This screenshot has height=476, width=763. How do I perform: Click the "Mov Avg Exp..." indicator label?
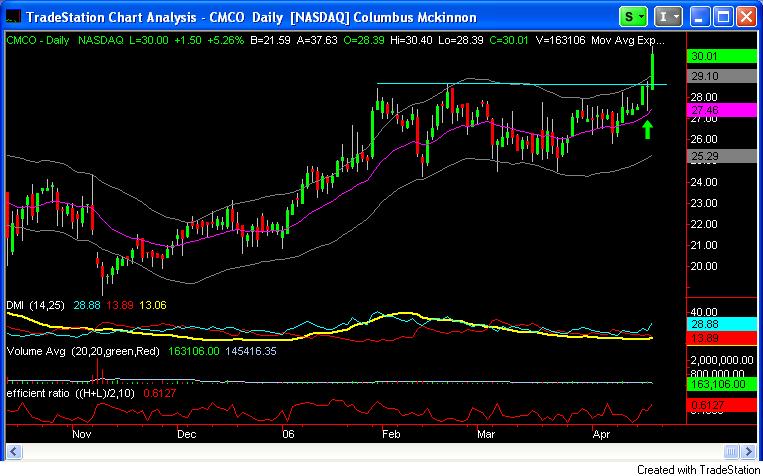coord(628,40)
